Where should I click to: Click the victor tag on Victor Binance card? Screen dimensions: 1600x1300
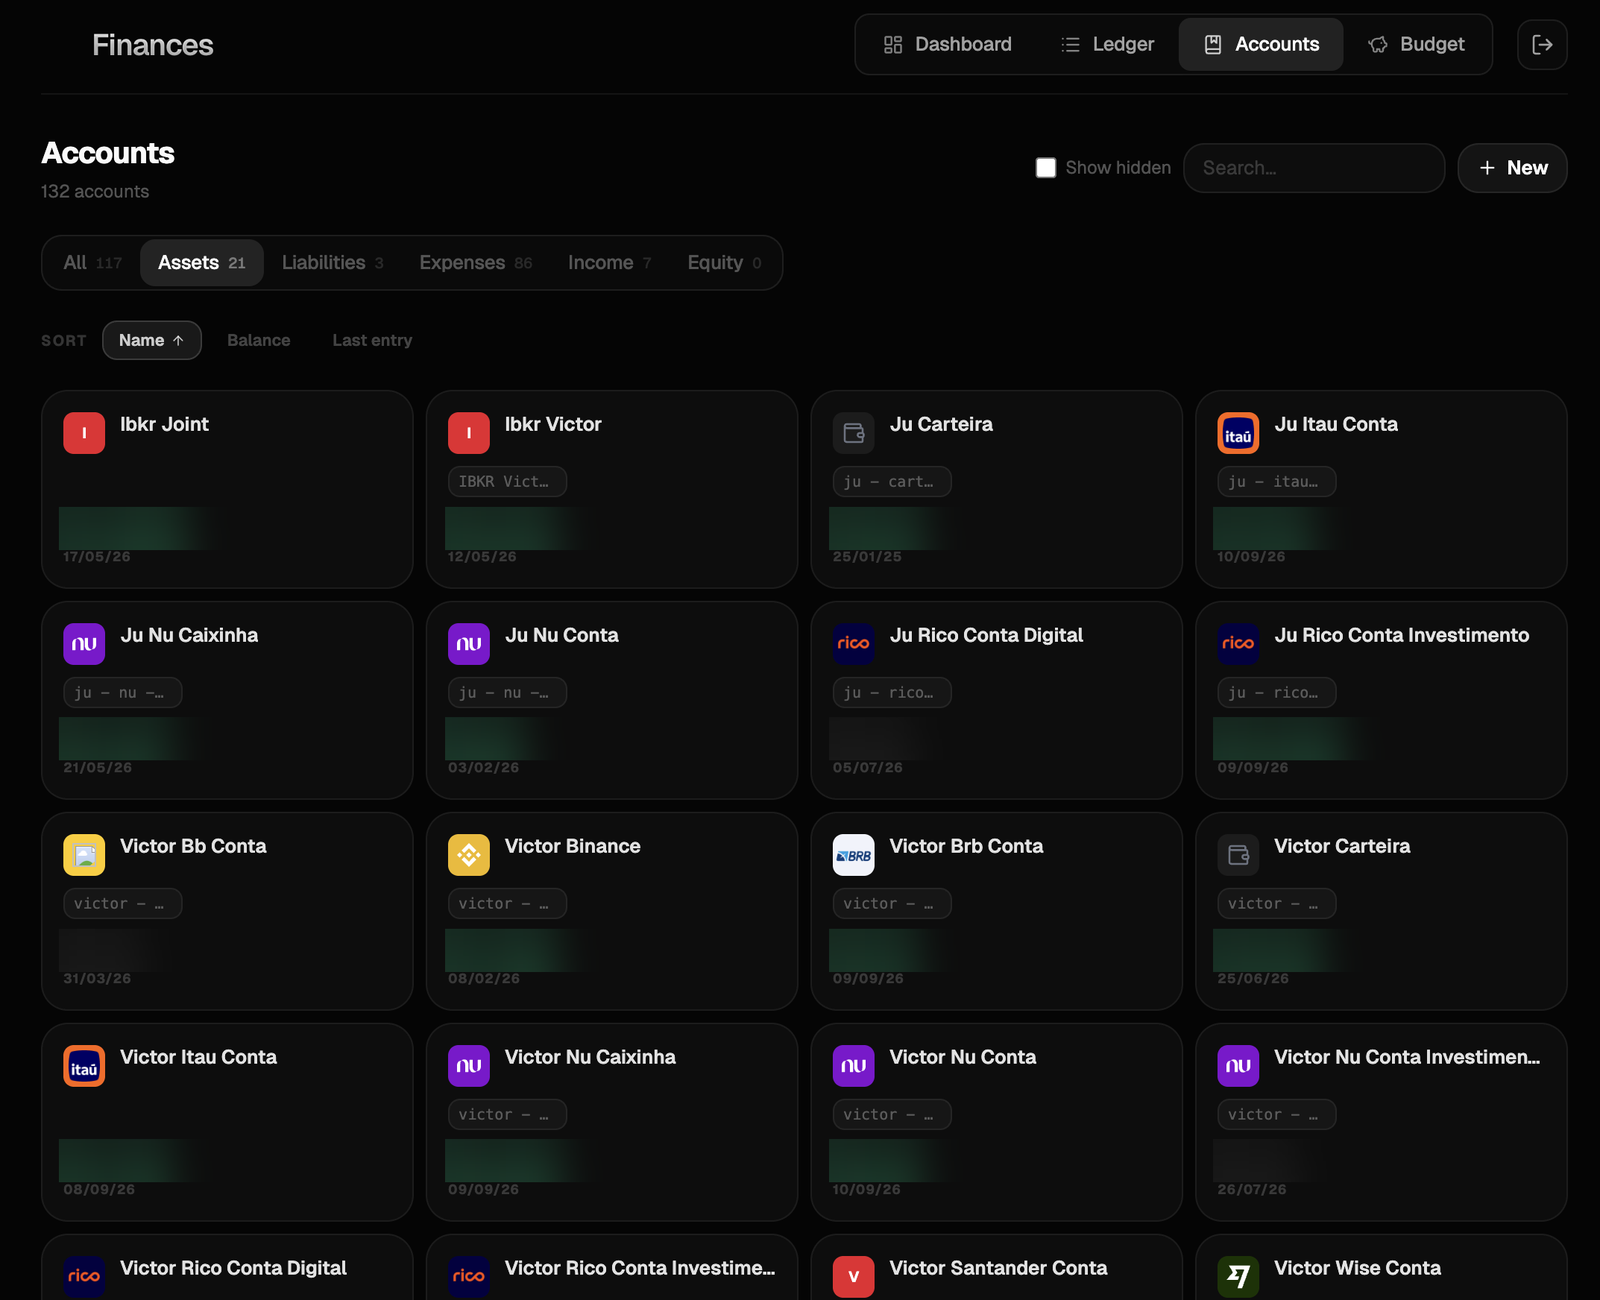[x=507, y=904]
